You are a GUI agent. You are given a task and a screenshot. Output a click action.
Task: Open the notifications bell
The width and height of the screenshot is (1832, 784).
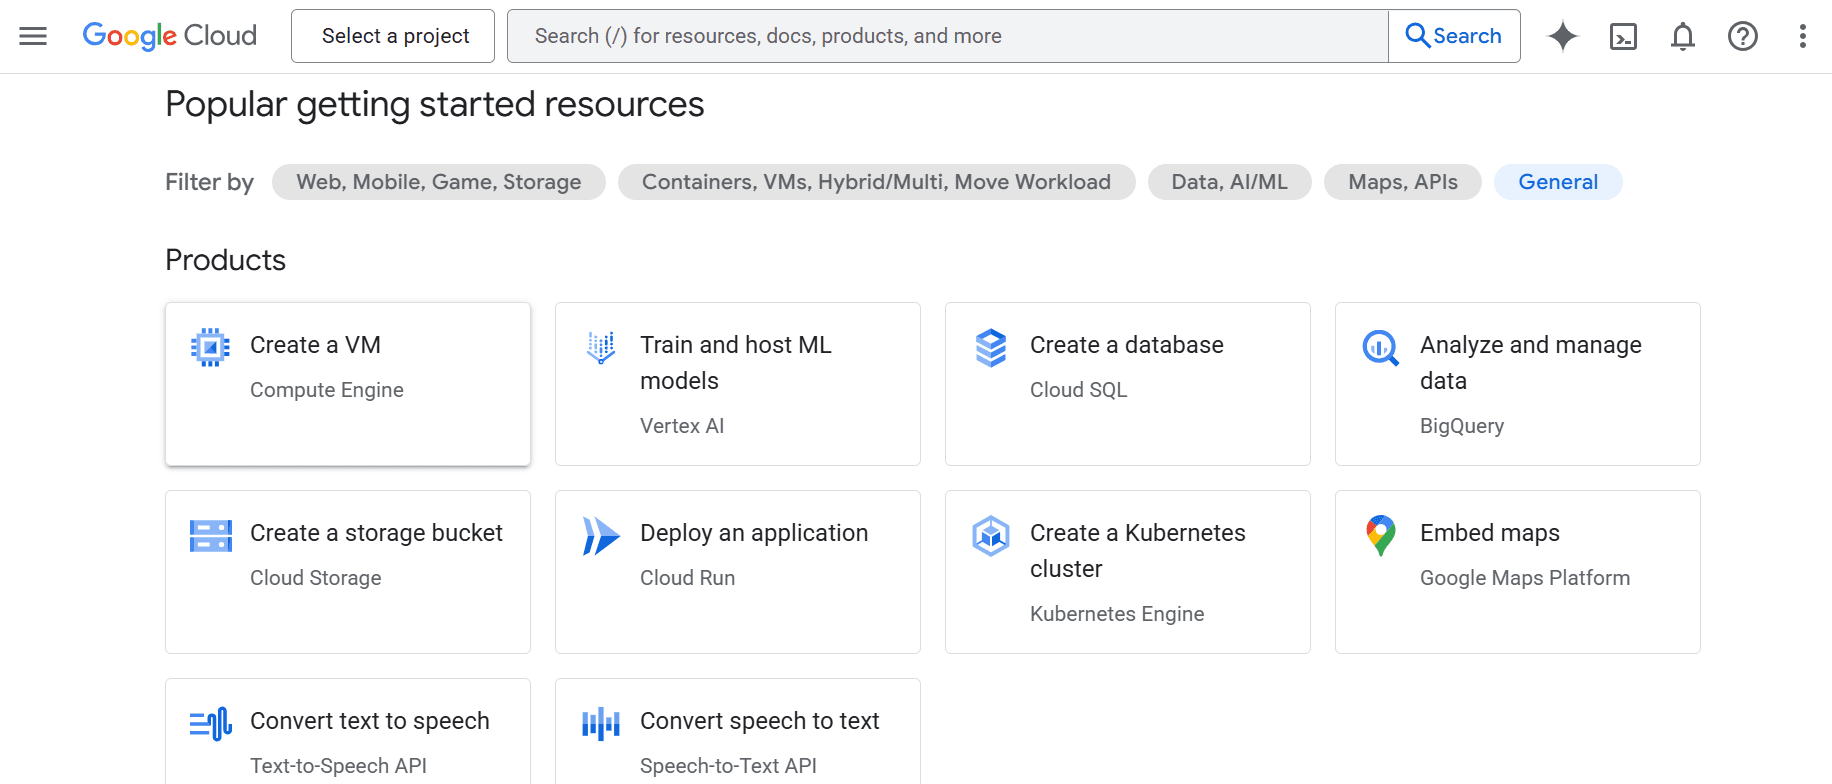[1683, 36]
